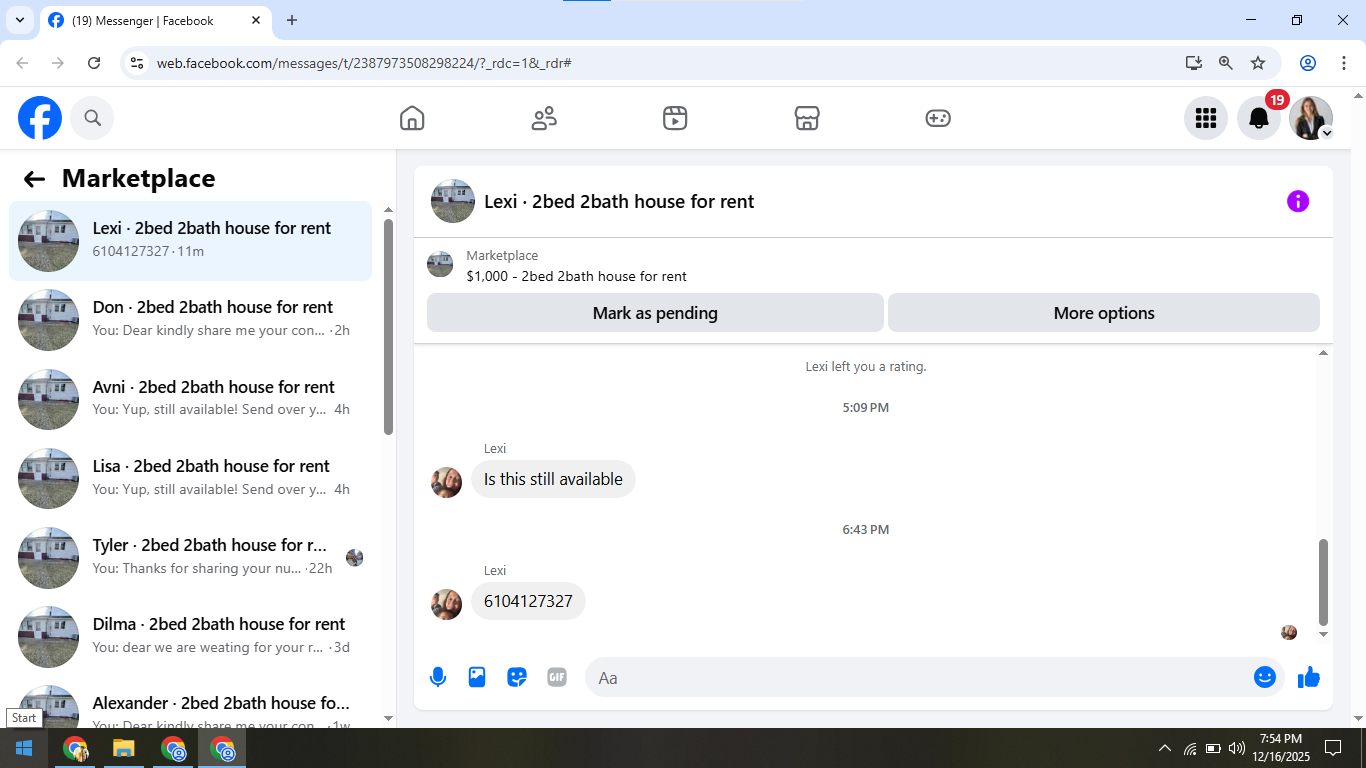Open the taskbar clock showing 7:54 PM
The height and width of the screenshot is (768, 1366).
(1280, 748)
